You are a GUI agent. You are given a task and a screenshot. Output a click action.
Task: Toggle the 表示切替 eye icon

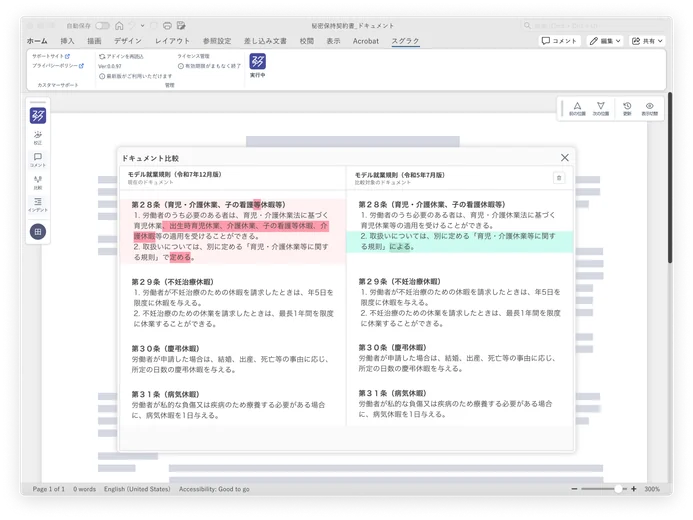coord(650,108)
